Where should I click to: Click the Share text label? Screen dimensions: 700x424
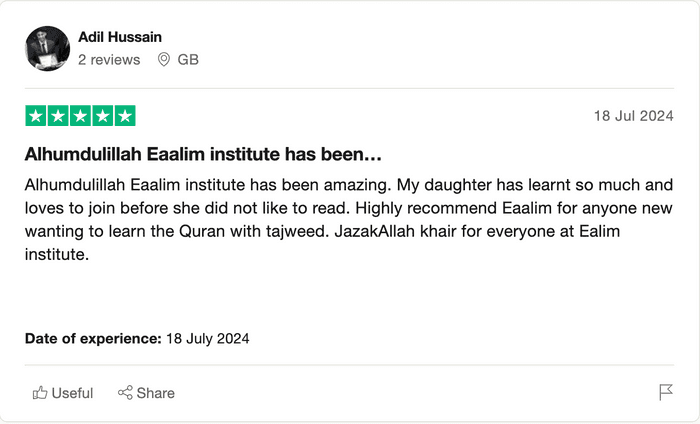(156, 393)
